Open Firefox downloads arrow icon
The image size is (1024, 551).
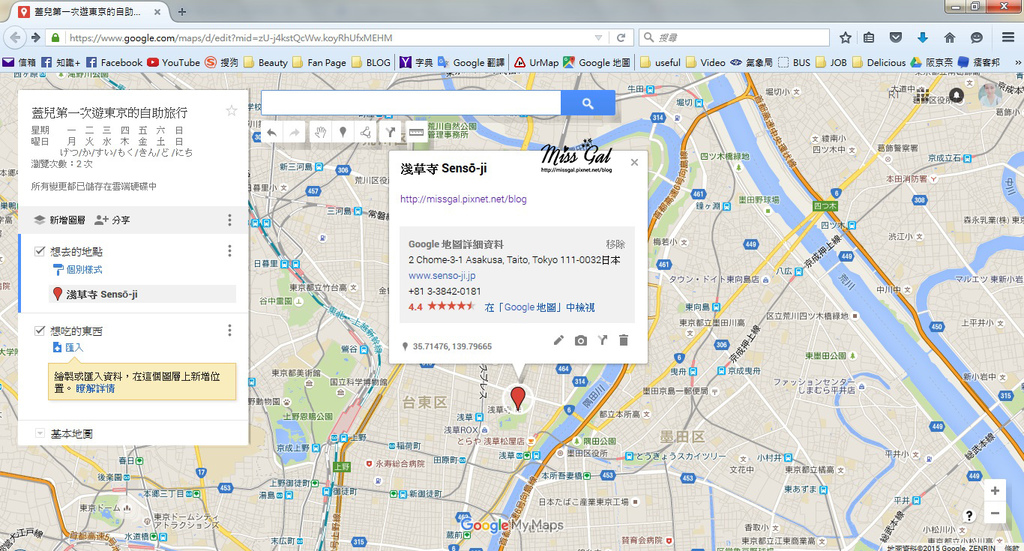tap(922, 37)
